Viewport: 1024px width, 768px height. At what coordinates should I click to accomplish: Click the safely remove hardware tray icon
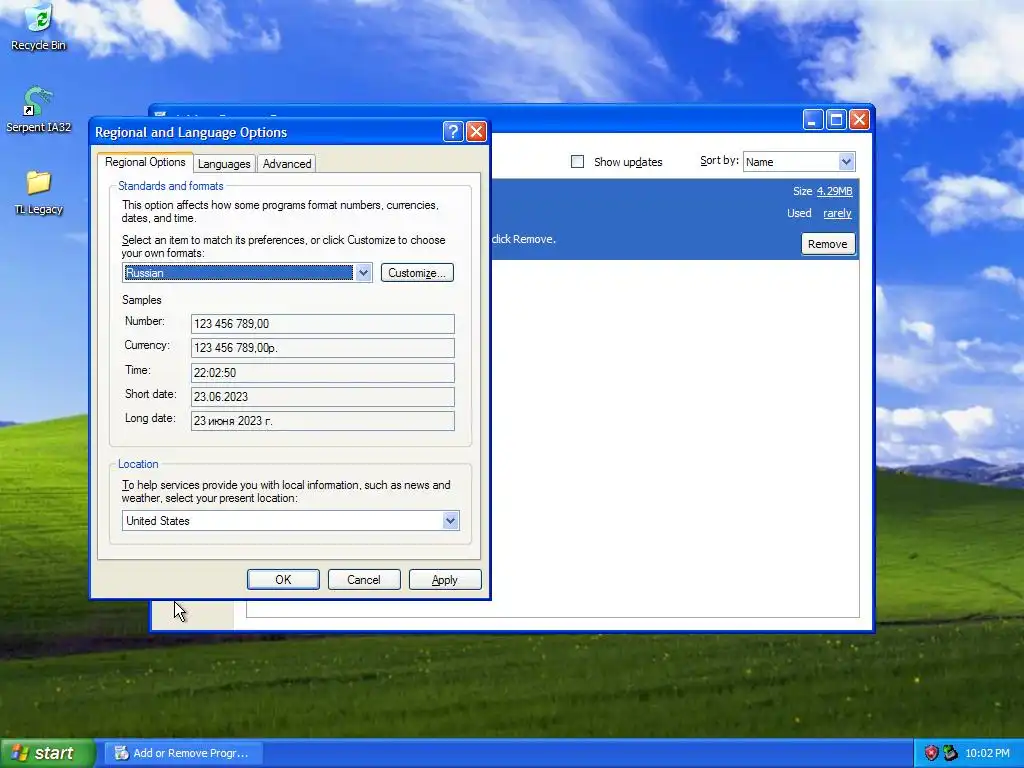950,753
